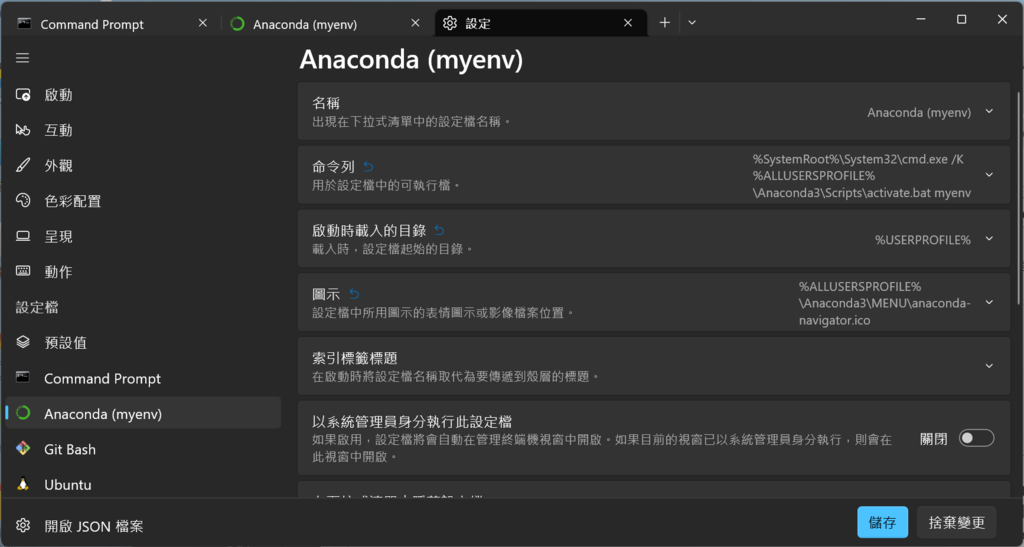Click the 外觀 appearance brush icon
Viewport: 1024px width, 547px height.
click(x=23, y=165)
